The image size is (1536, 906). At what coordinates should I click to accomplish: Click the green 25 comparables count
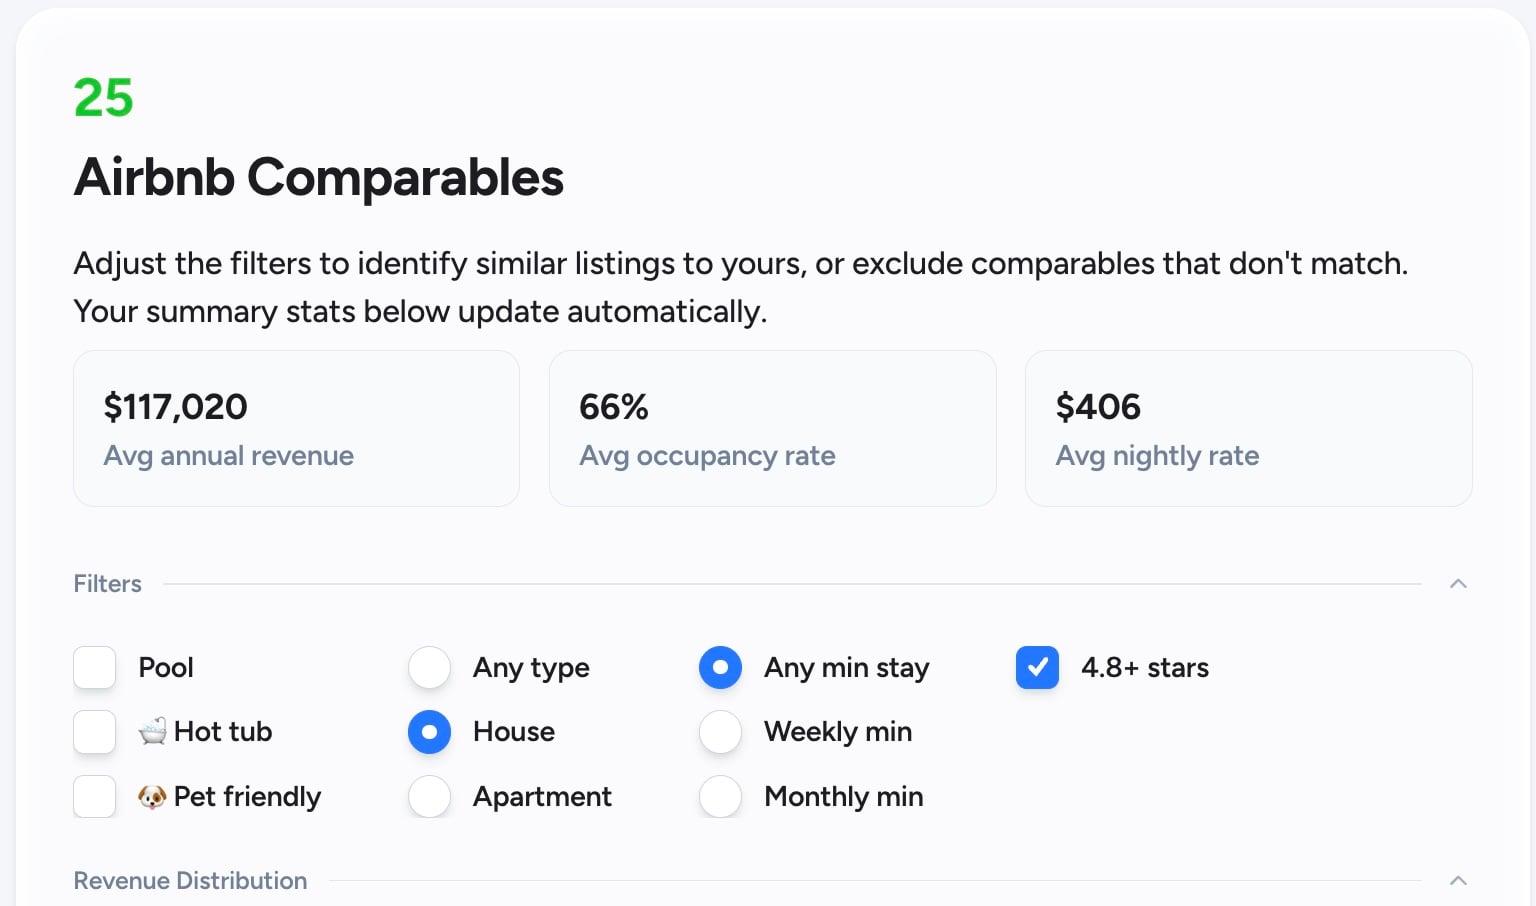click(x=103, y=98)
